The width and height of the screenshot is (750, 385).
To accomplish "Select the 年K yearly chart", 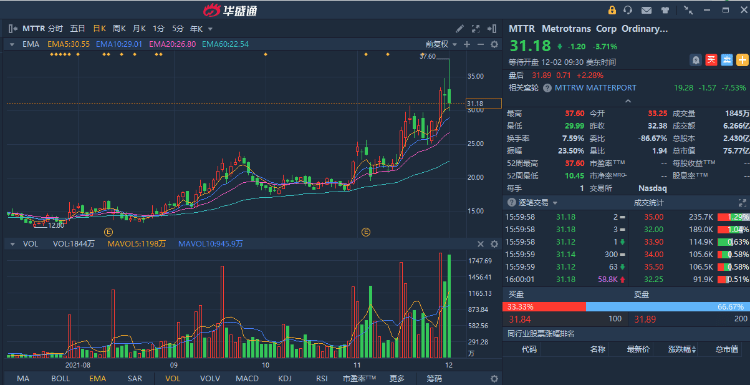I will [197, 29].
